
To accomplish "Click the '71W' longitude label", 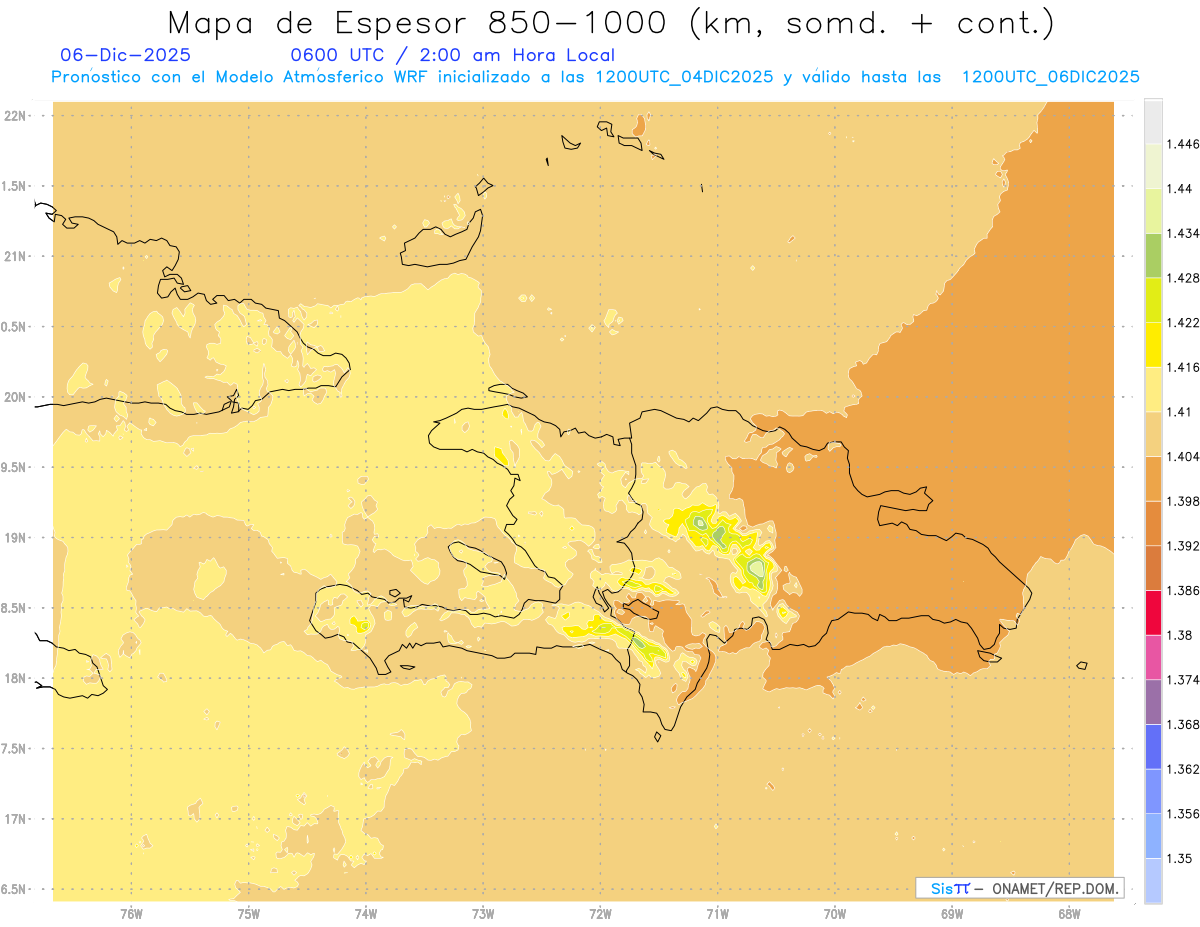I will pyautogui.click(x=717, y=914).
